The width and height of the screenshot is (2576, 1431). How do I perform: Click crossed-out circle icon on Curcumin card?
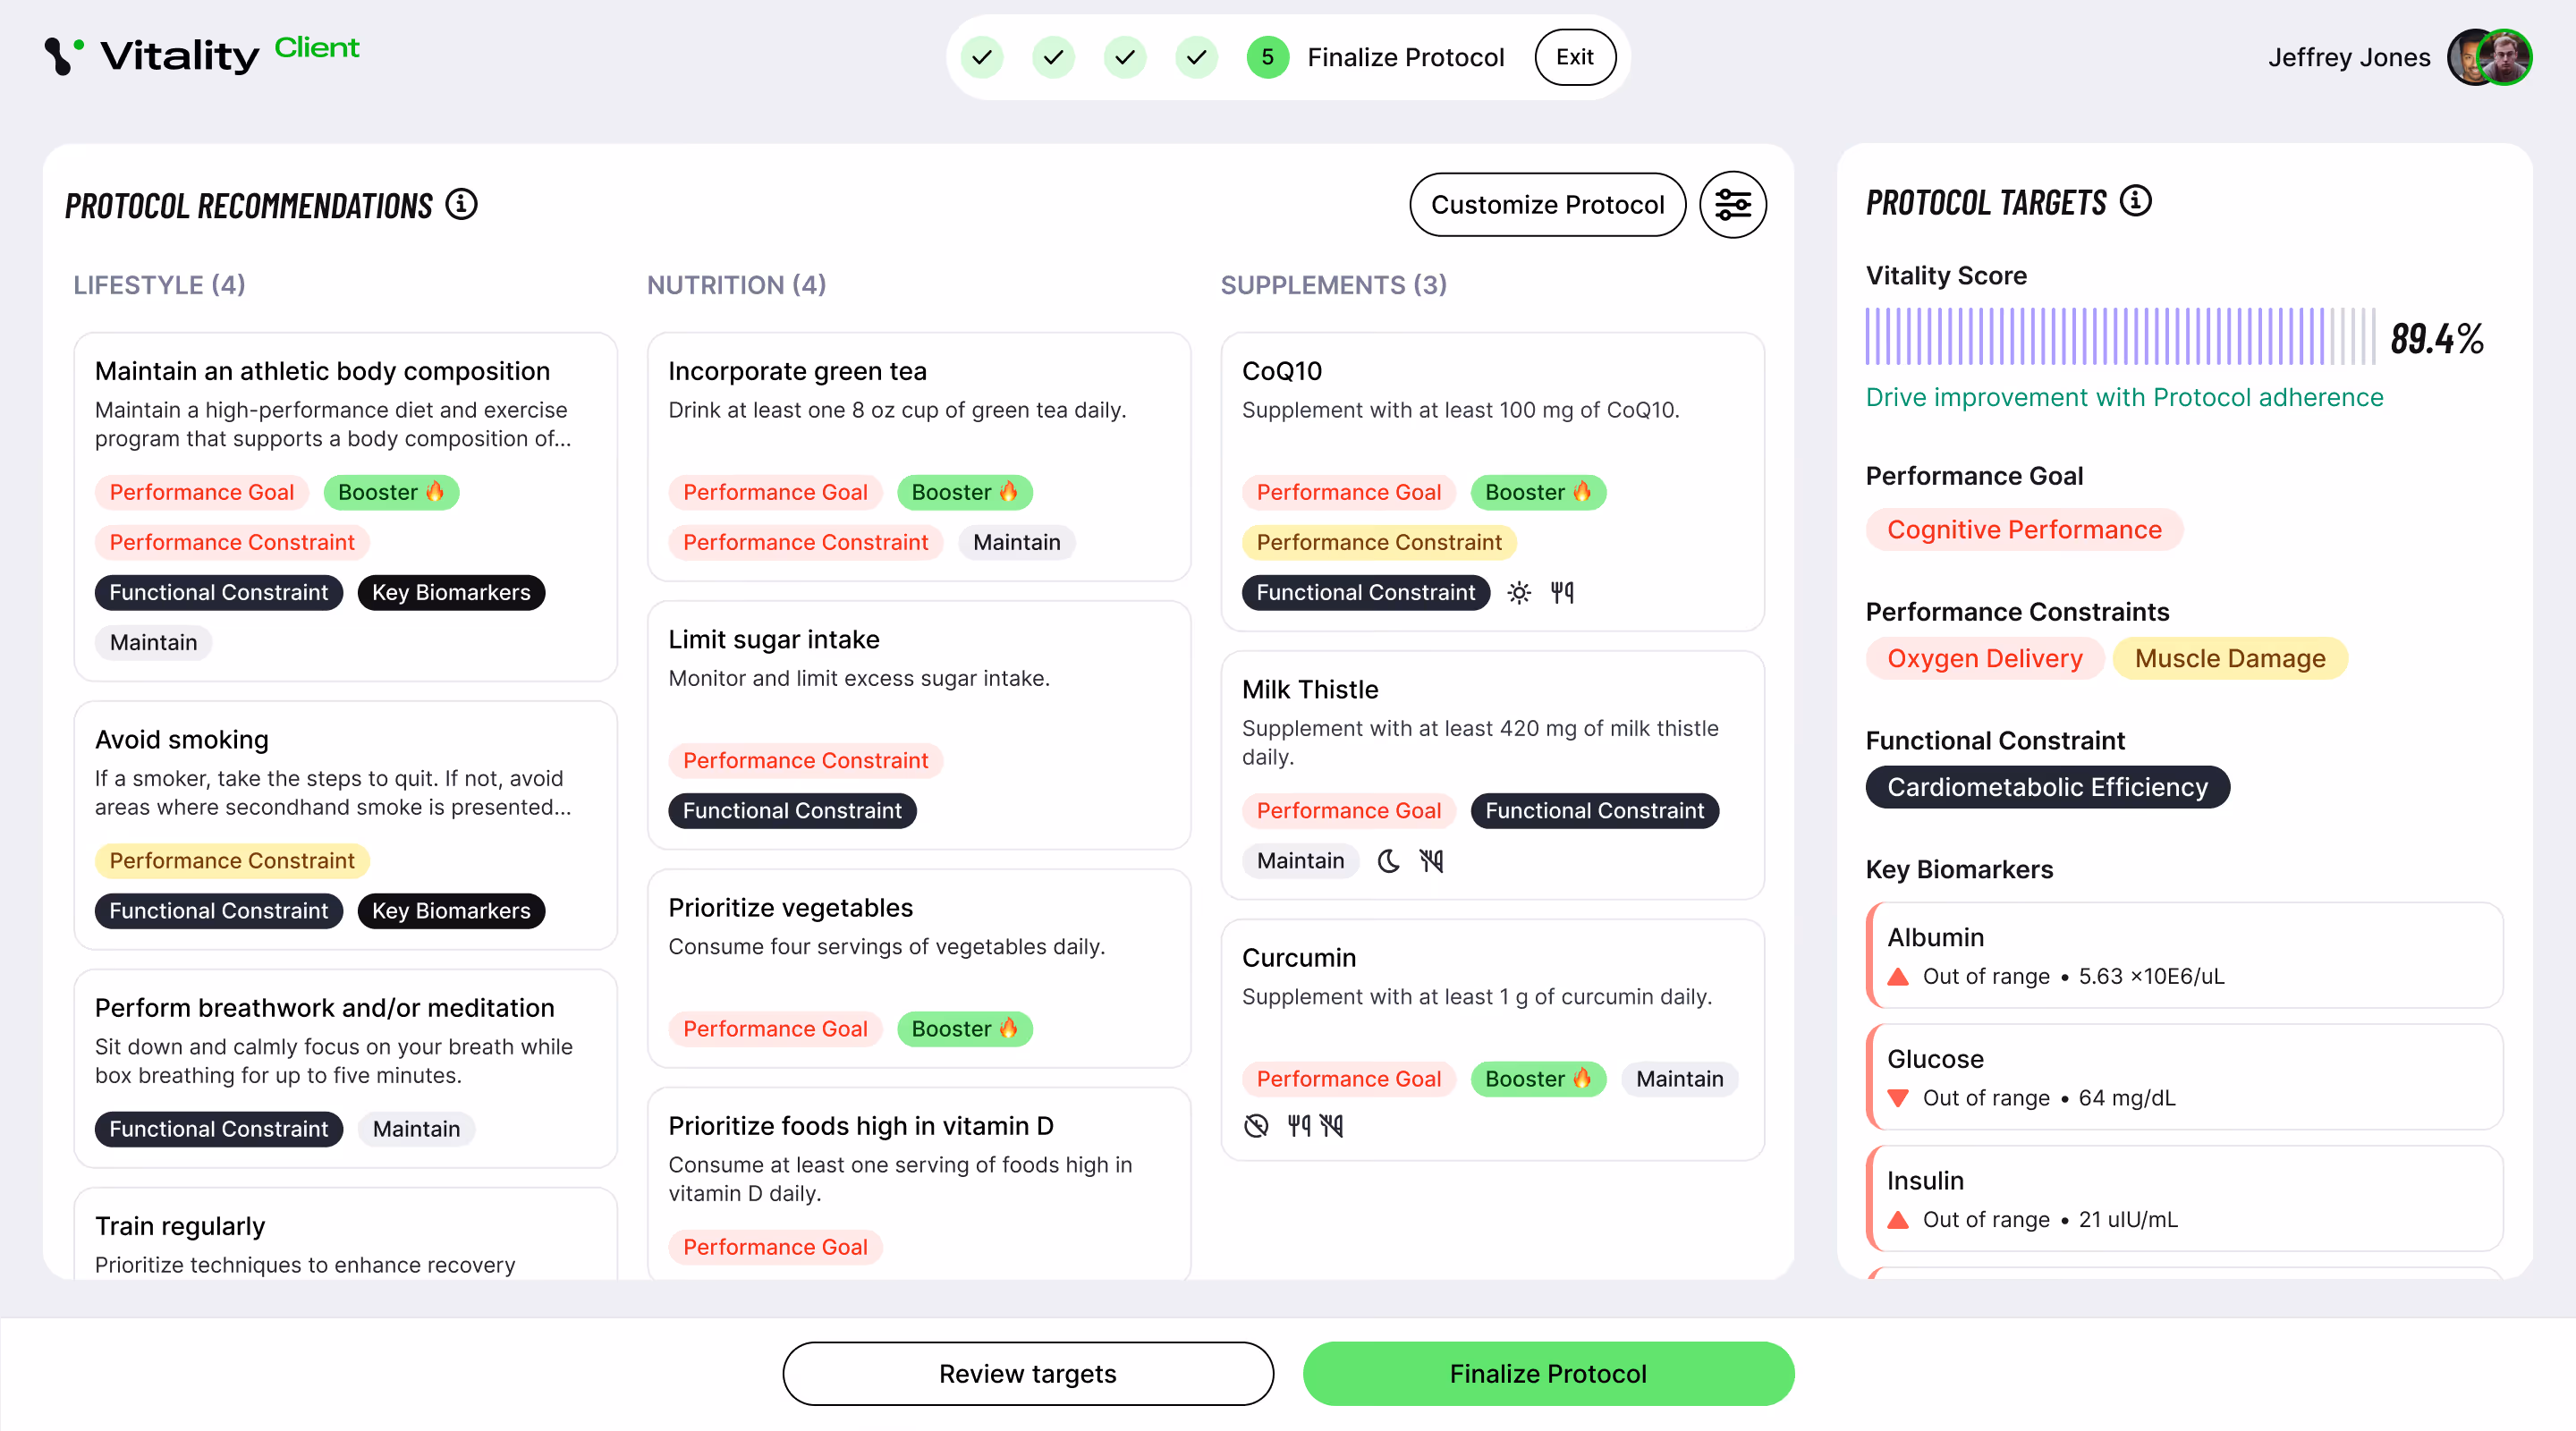tap(1256, 1126)
